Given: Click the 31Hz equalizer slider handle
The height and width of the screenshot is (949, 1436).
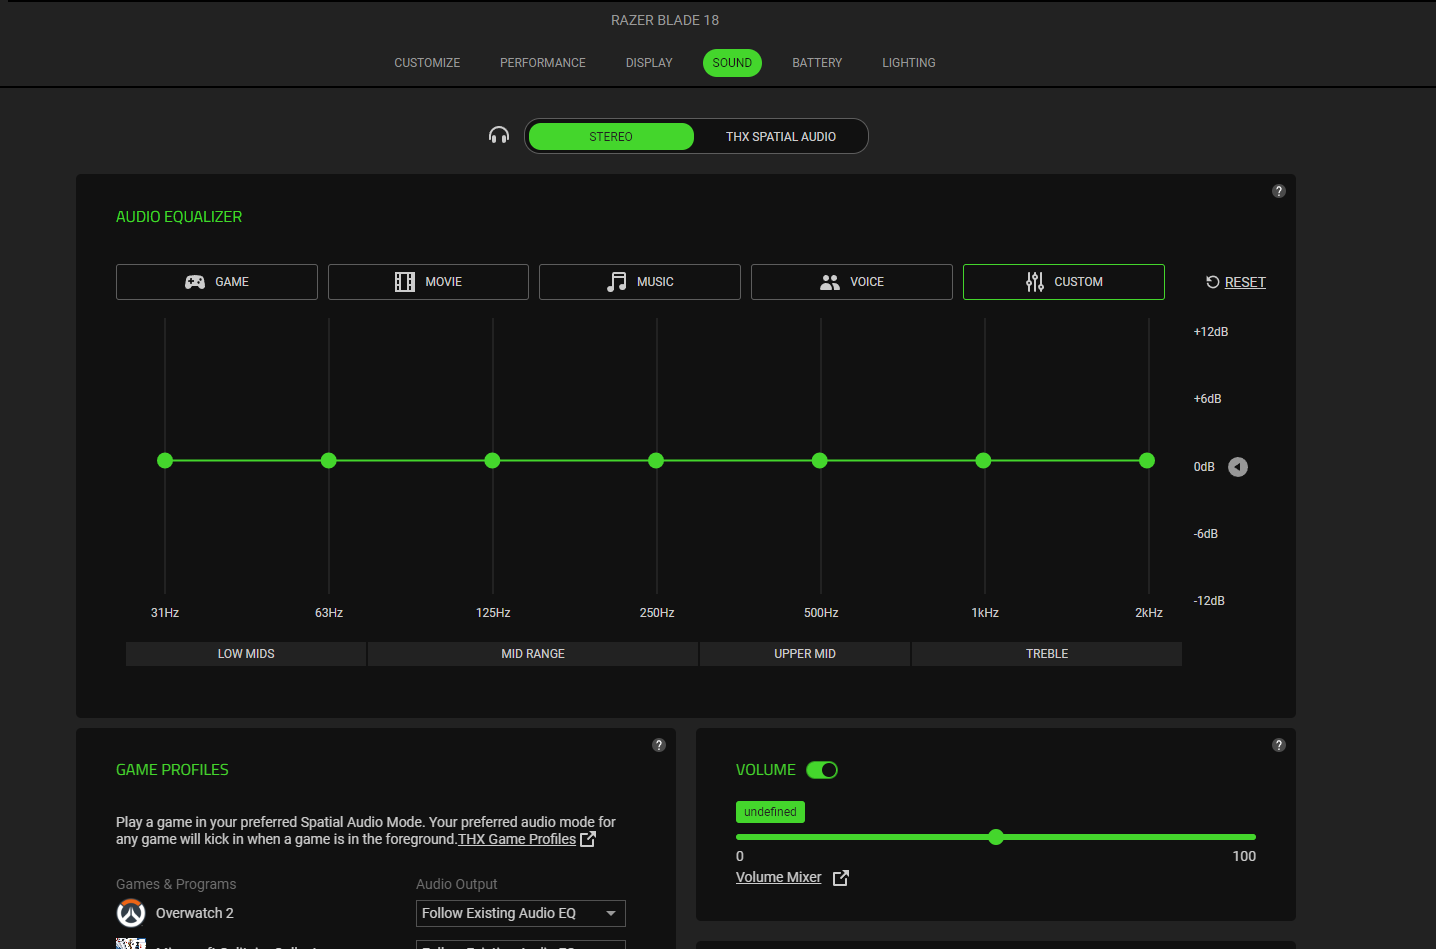Looking at the screenshot, I should pos(165,460).
